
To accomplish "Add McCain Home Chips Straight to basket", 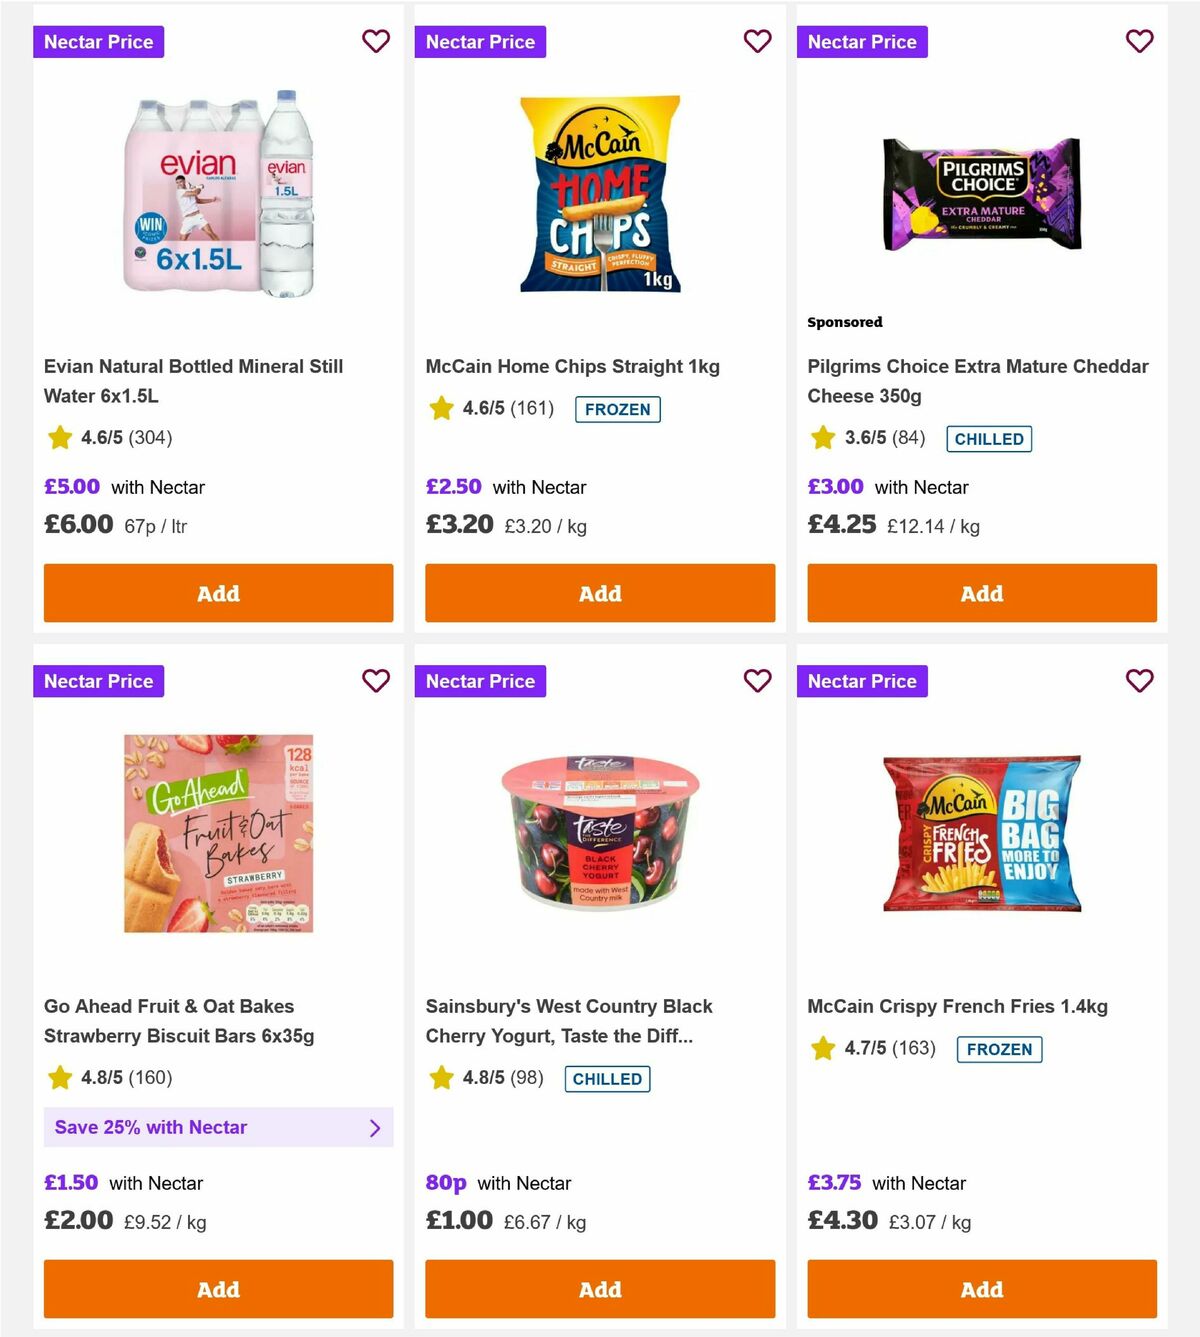I will coord(599,593).
